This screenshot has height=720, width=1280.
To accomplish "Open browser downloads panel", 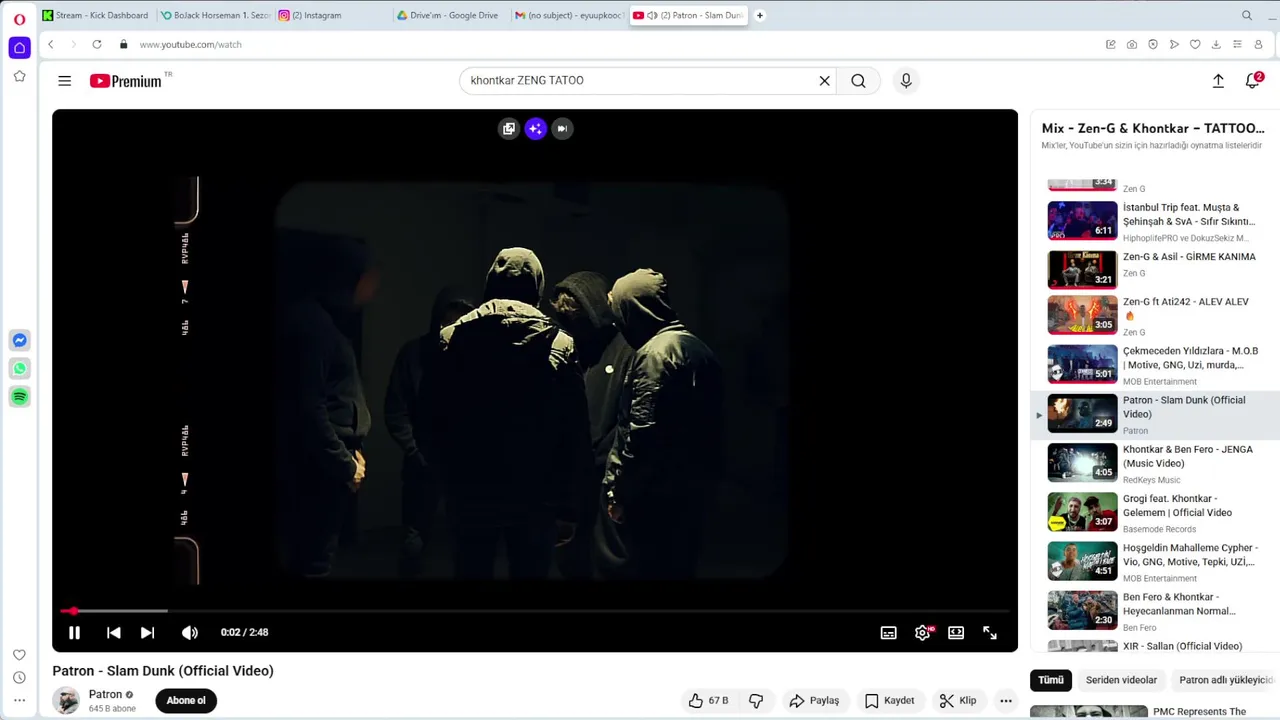I will [x=1216, y=44].
